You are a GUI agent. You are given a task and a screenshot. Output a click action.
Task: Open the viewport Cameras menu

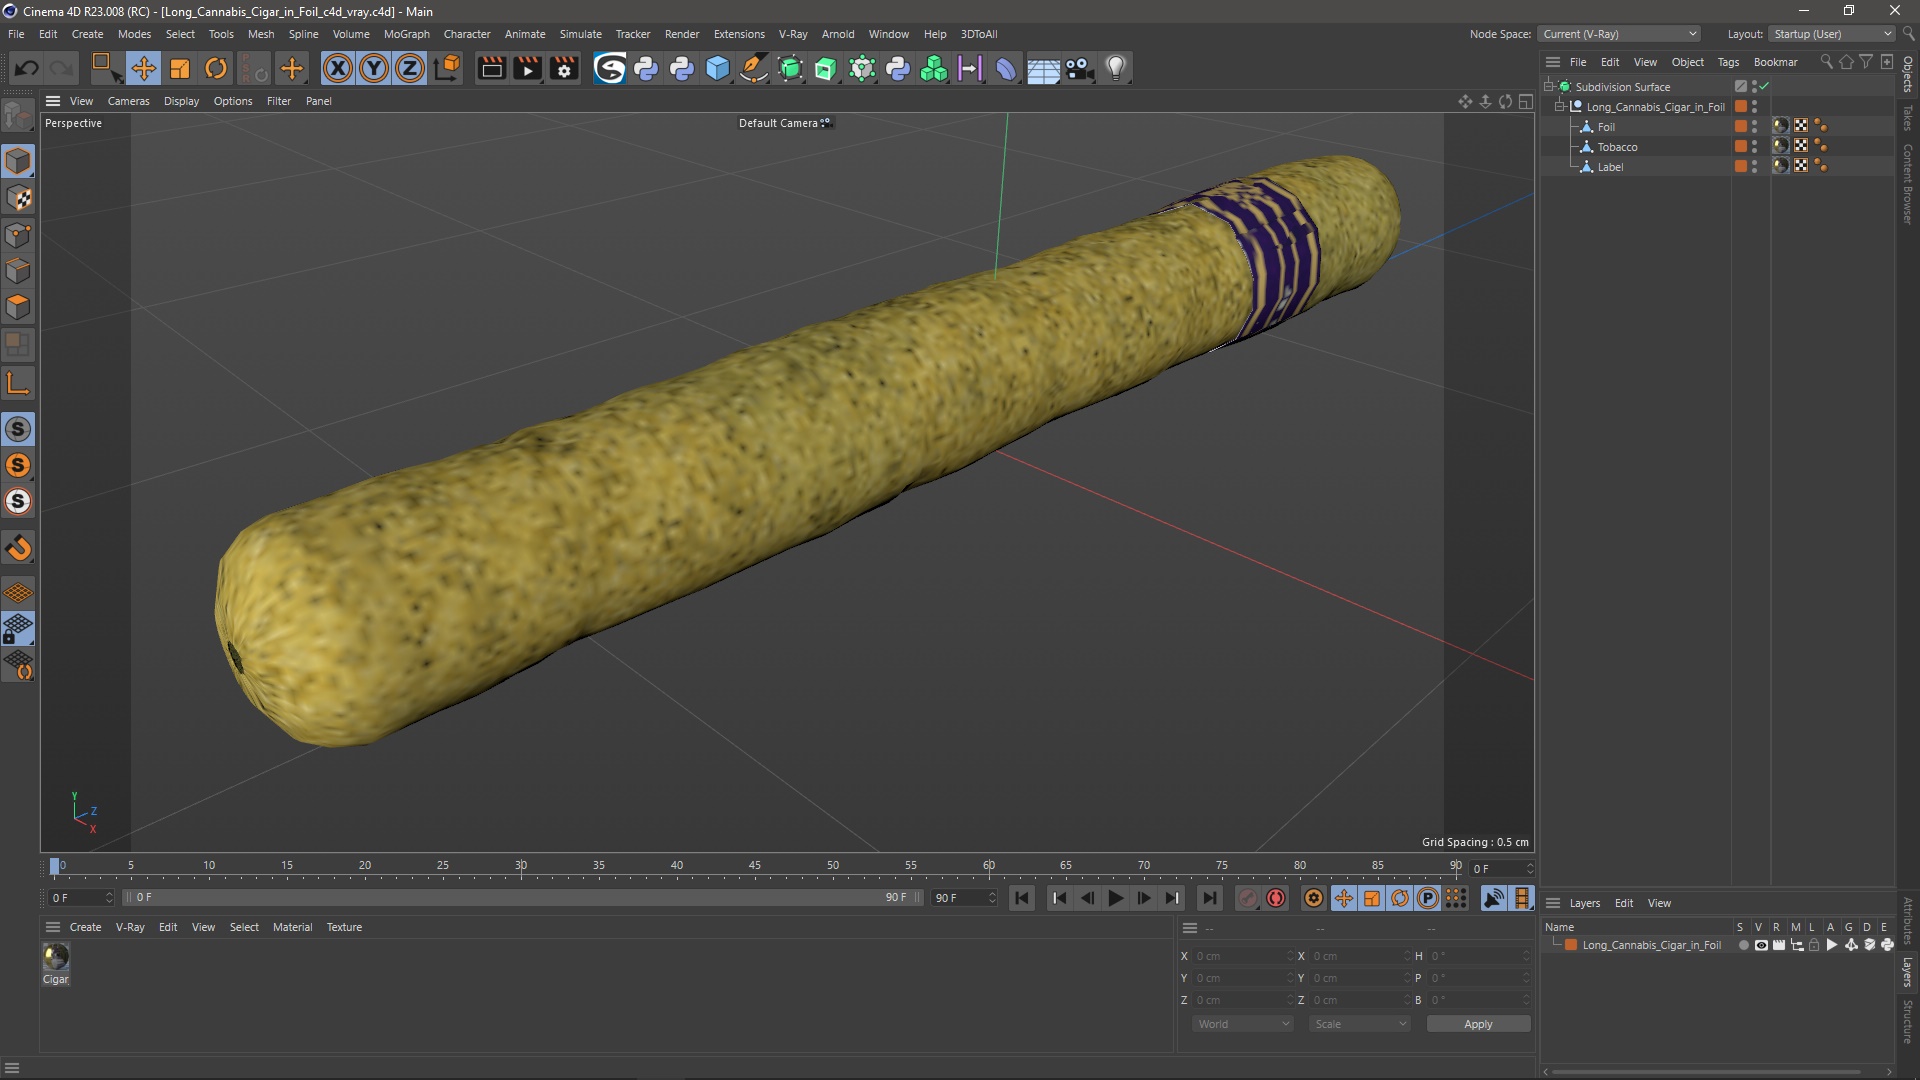[x=128, y=101]
